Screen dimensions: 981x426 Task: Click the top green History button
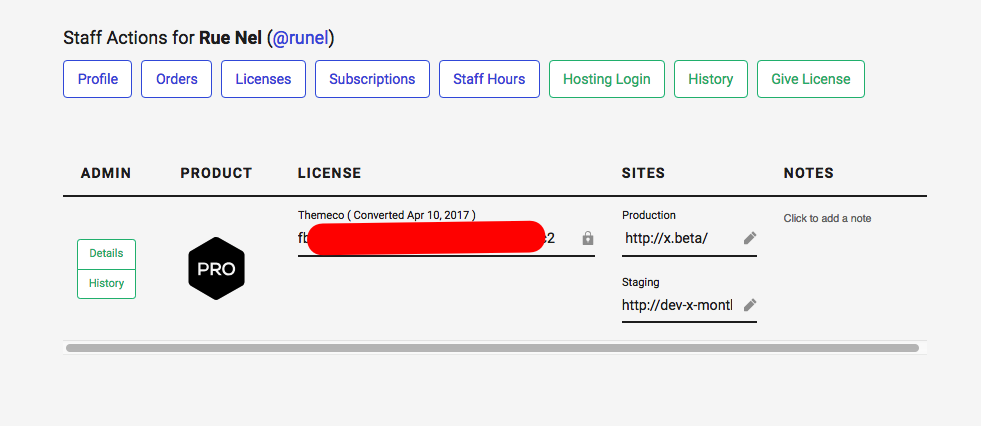[711, 79]
